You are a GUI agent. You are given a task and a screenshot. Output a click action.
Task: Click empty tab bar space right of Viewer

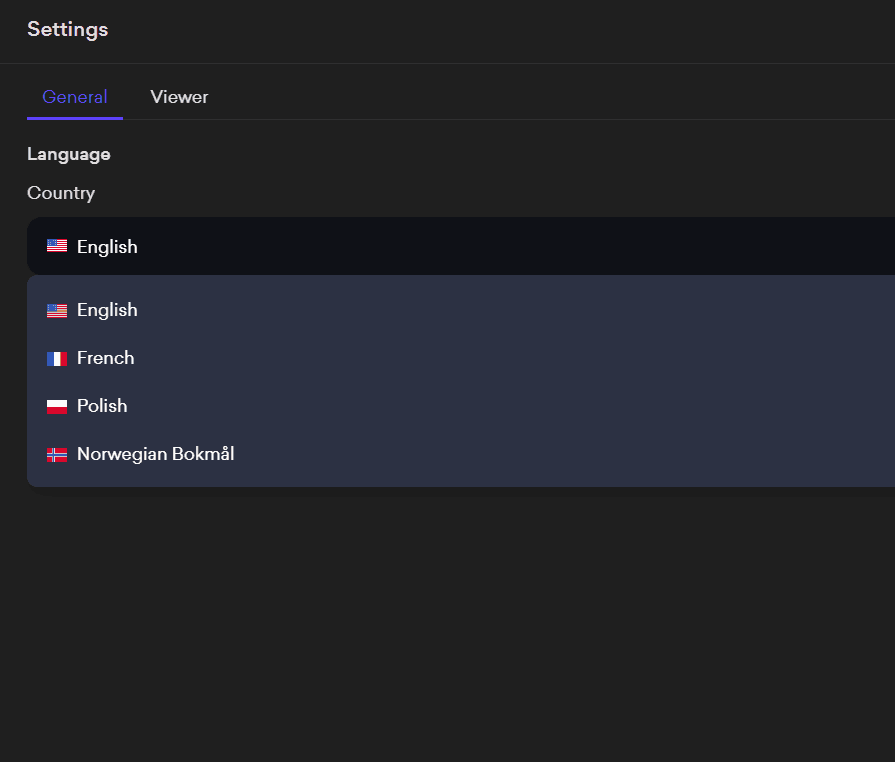point(550,97)
